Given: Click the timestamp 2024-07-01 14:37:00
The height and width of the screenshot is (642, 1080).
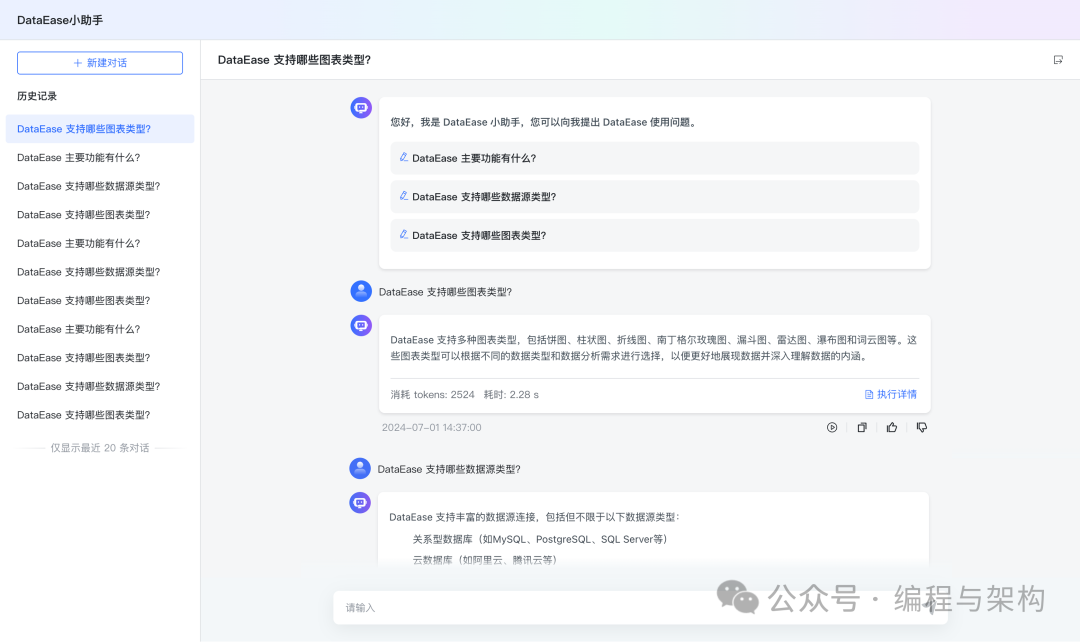Looking at the screenshot, I should pos(432,428).
